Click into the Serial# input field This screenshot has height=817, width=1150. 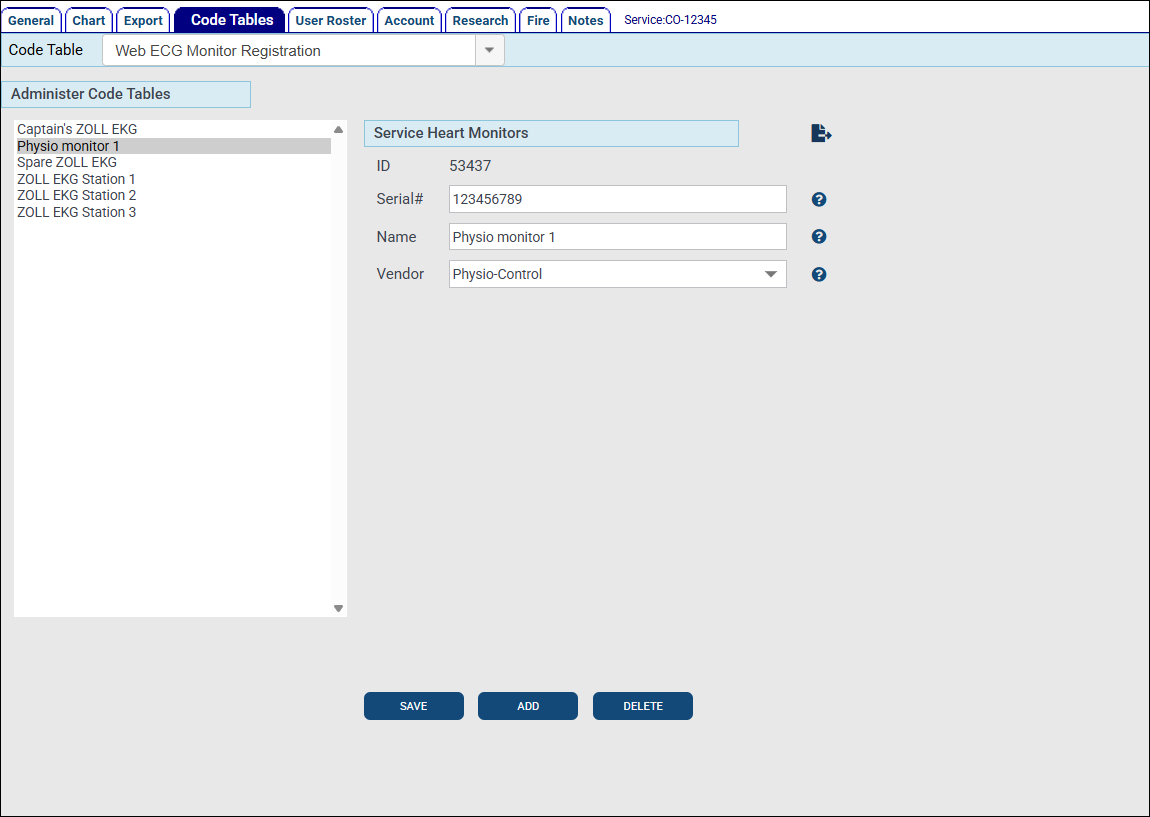point(617,199)
